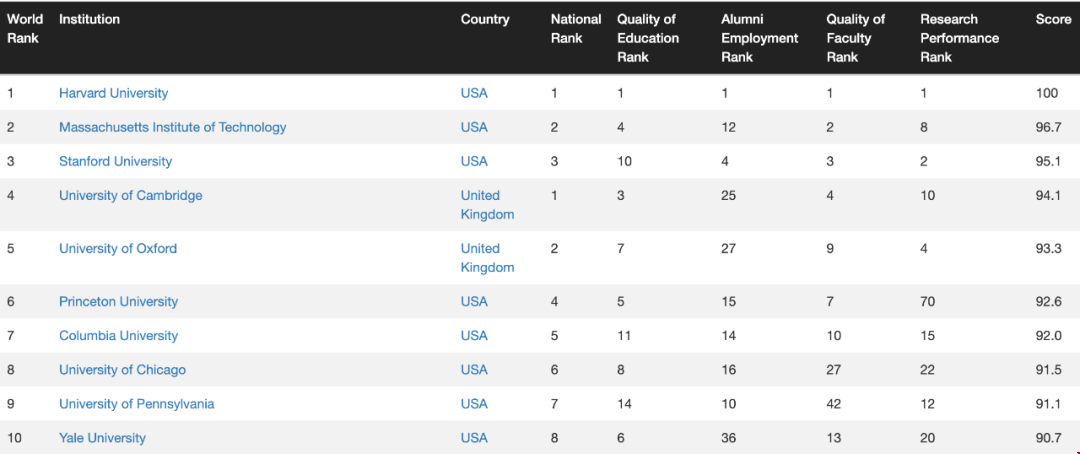Open the University of Cambridge link
The width and height of the screenshot is (1080, 454).
click(131, 196)
